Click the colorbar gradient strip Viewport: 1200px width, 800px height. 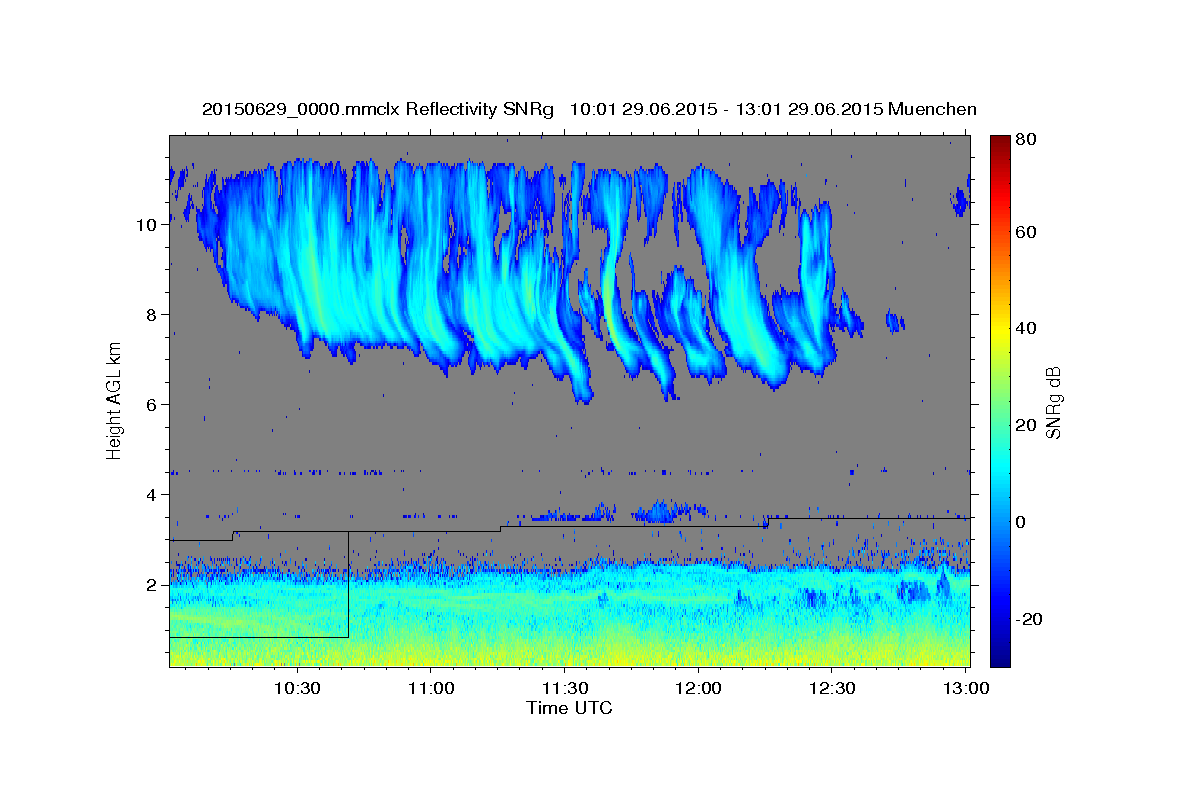pyautogui.click(x=1000, y=401)
